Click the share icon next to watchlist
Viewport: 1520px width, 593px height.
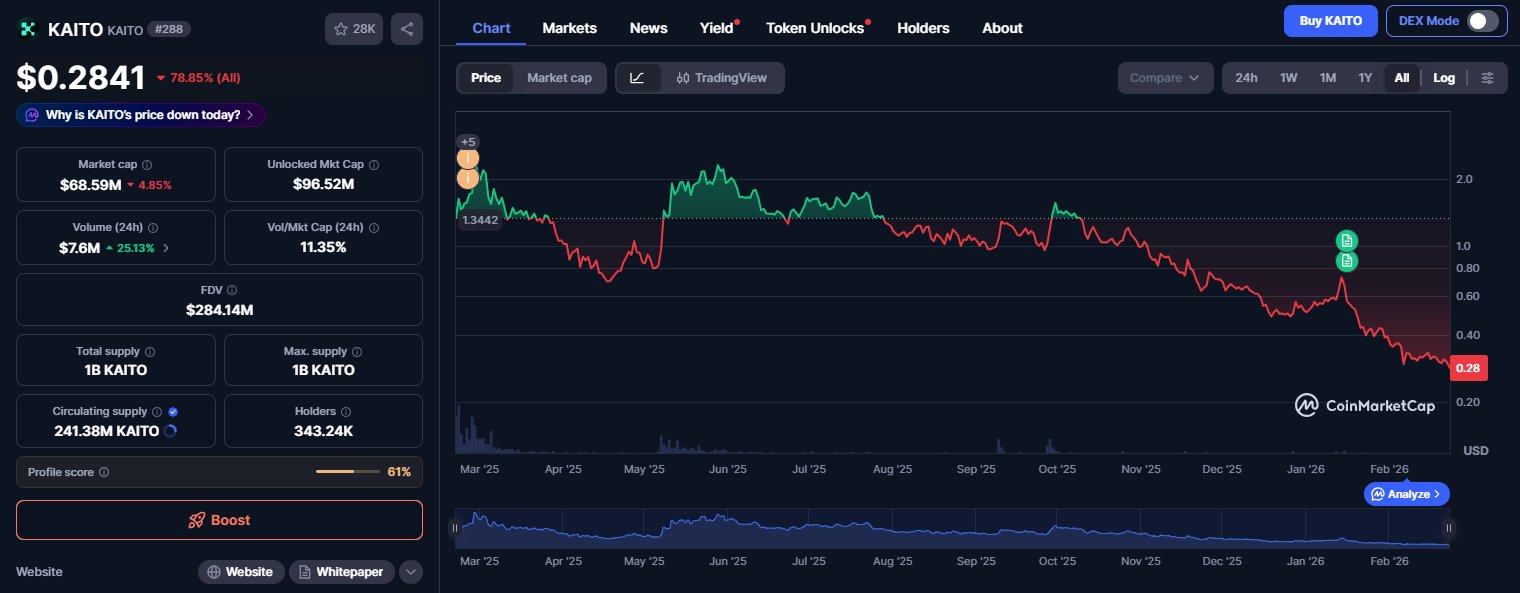coord(406,29)
